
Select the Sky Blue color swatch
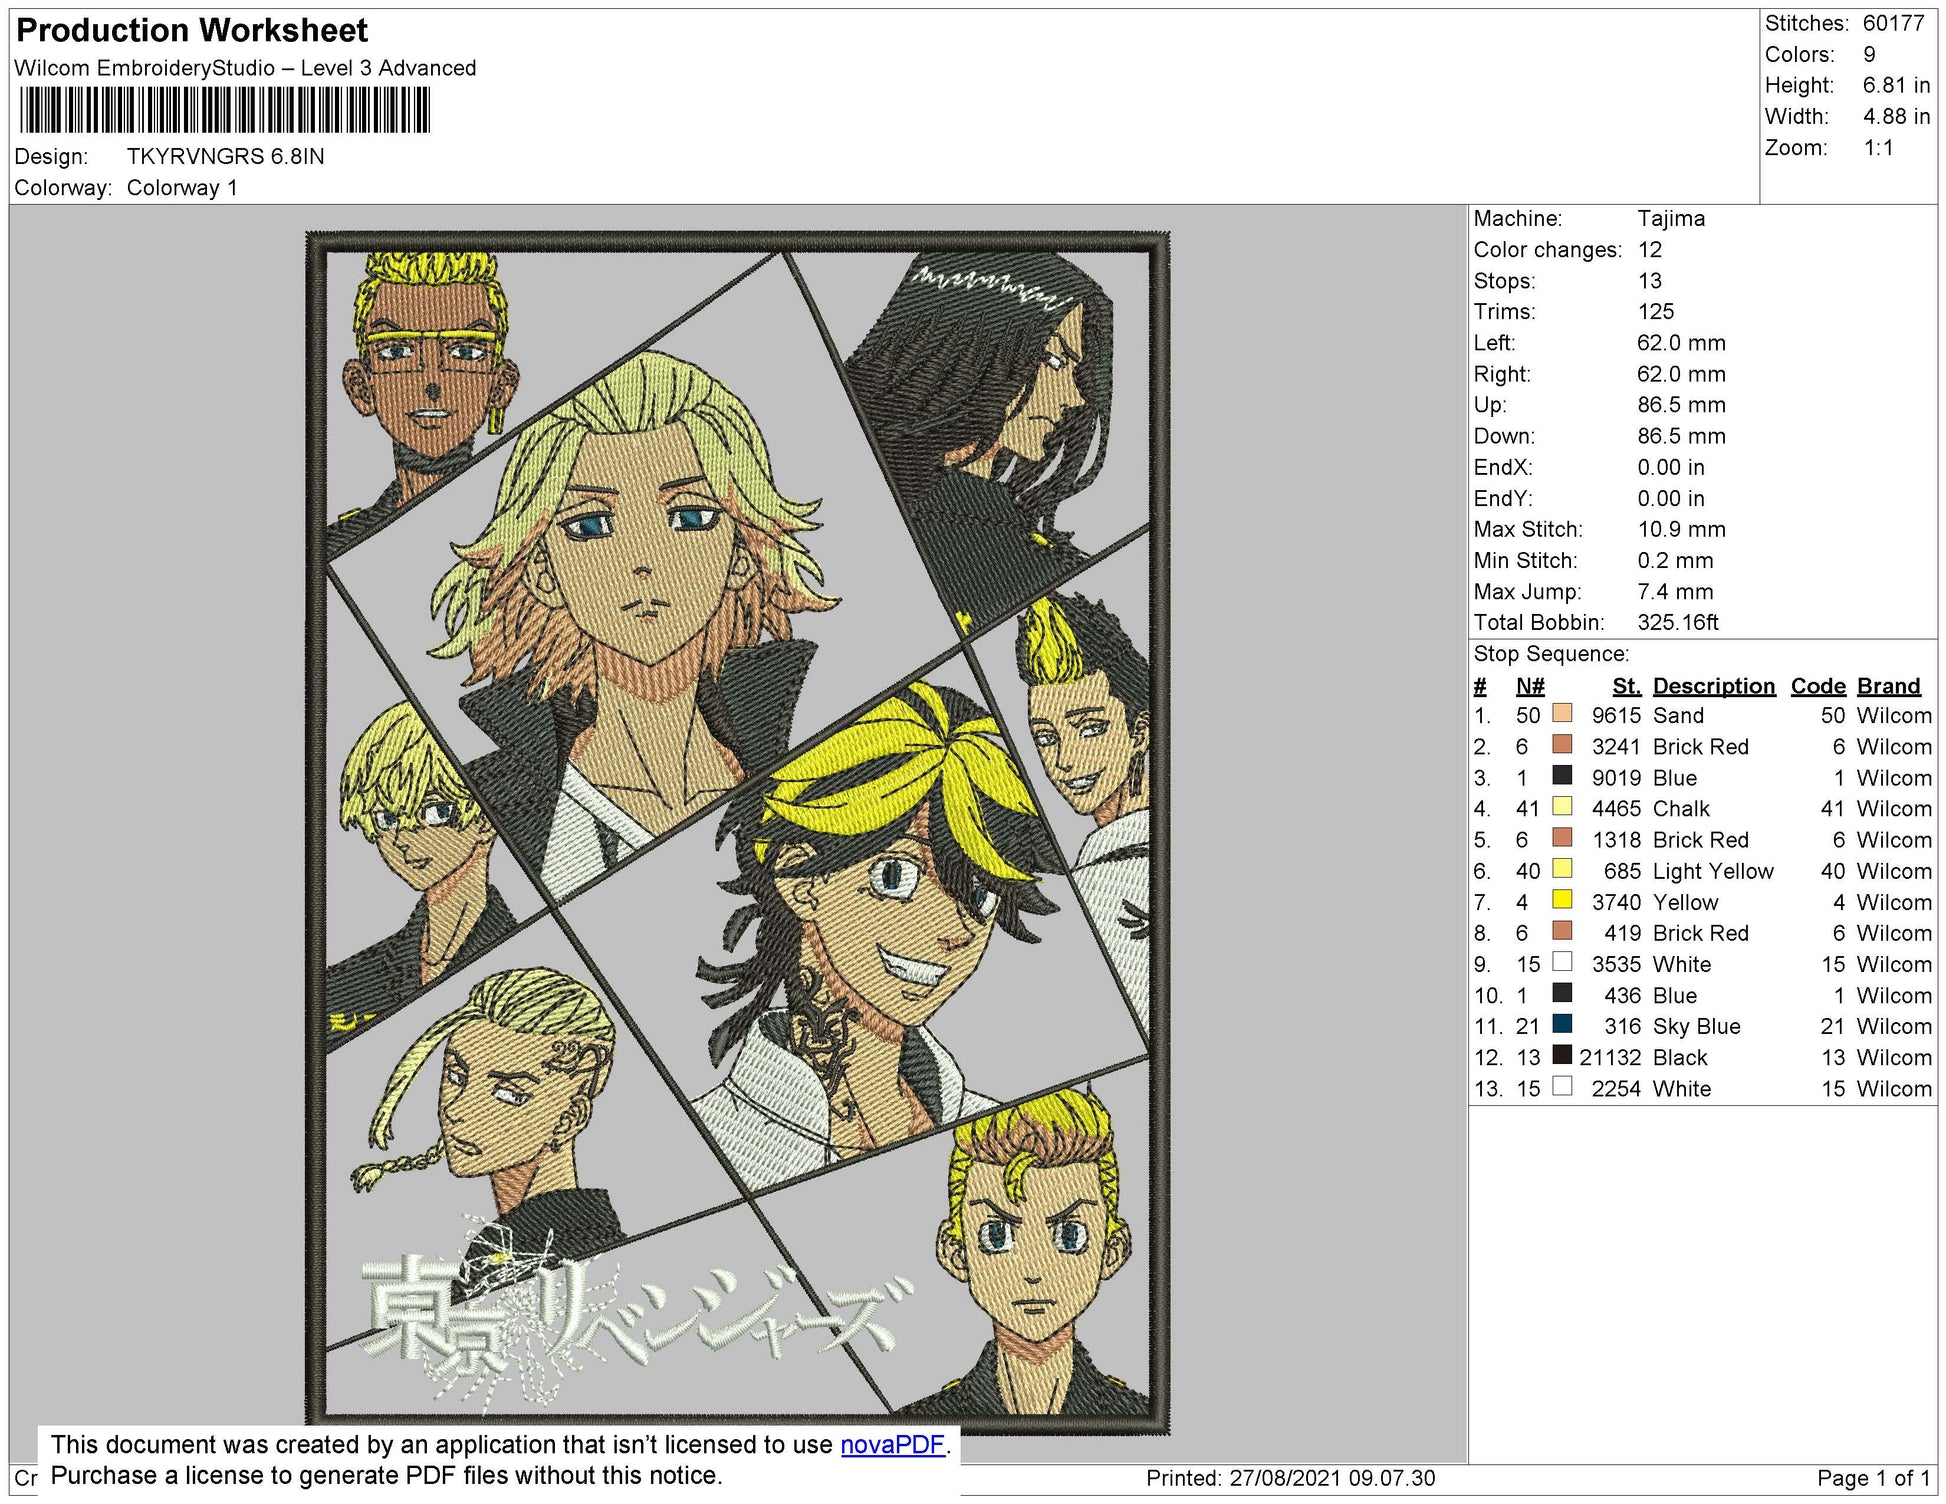point(1562,1025)
